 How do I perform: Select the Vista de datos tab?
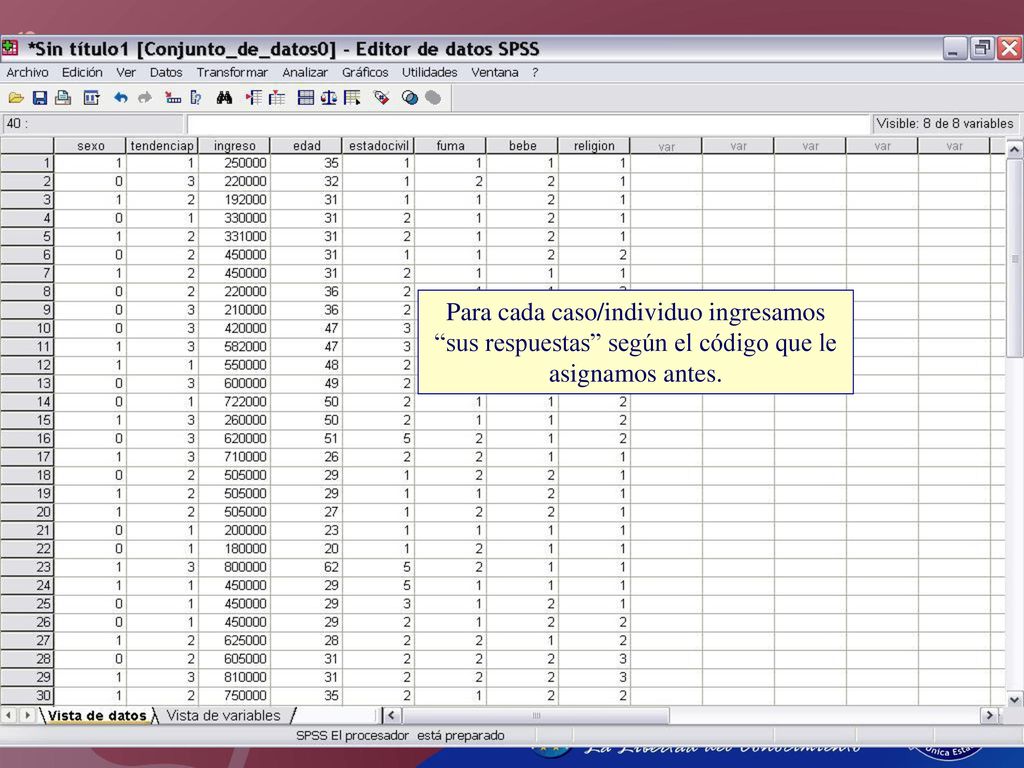point(97,716)
